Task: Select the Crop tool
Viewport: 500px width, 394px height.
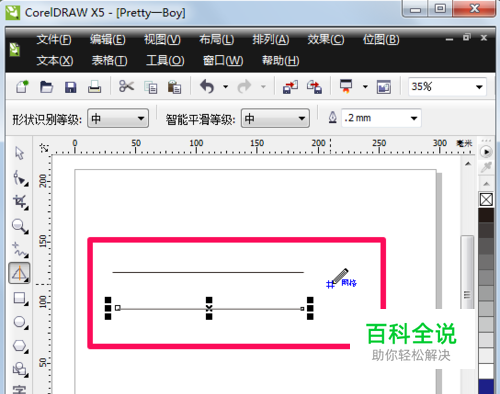Action: (x=20, y=202)
